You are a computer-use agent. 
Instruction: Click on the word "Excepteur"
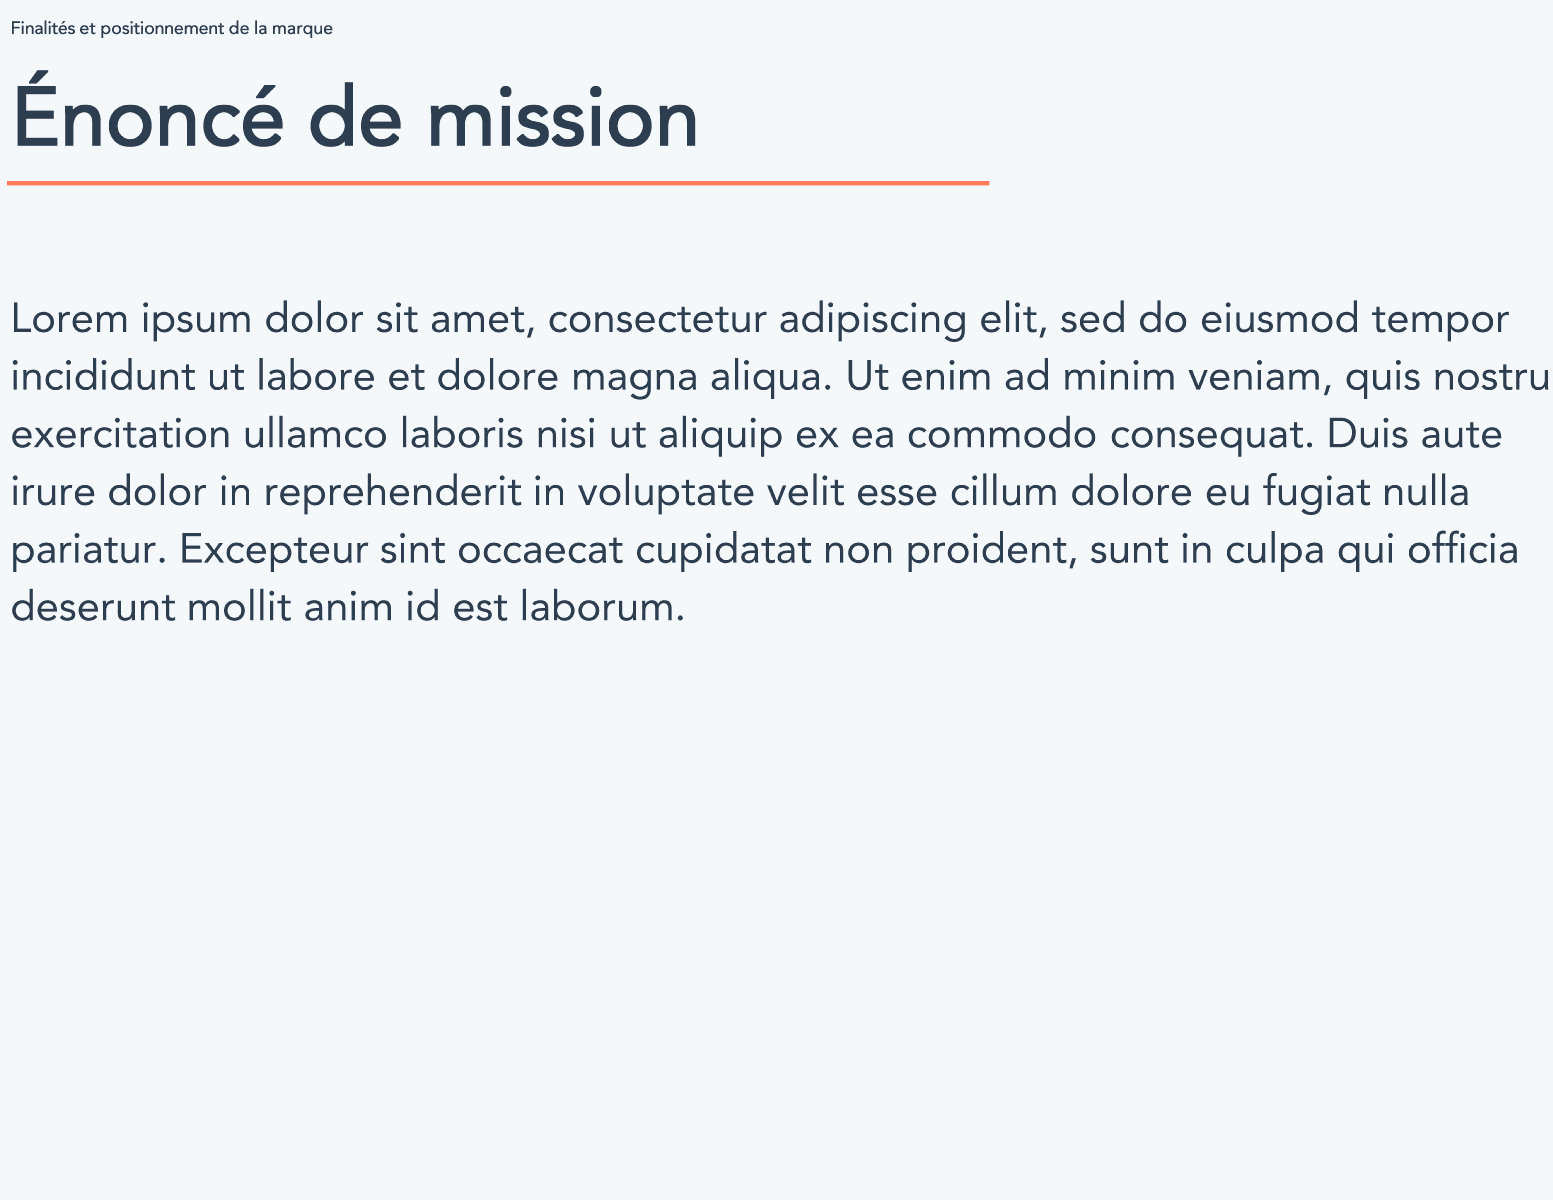pyautogui.click(x=273, y=550)
